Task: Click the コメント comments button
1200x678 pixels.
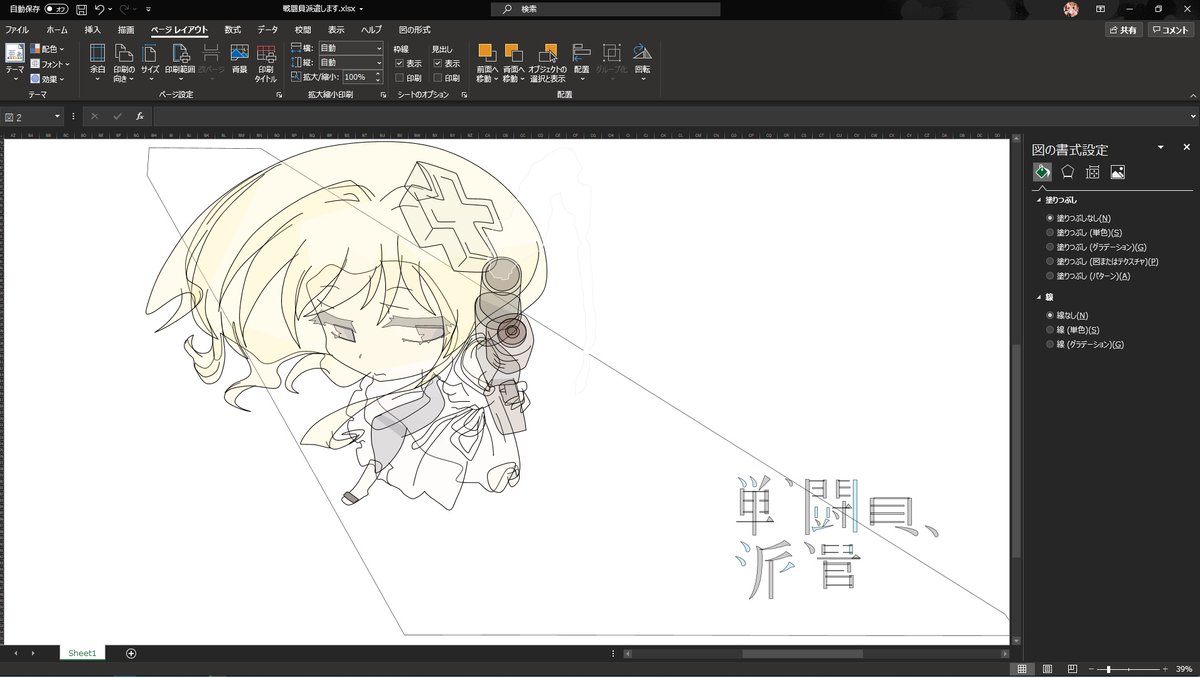Action: pyautogui.click(x=1170, y=30)
